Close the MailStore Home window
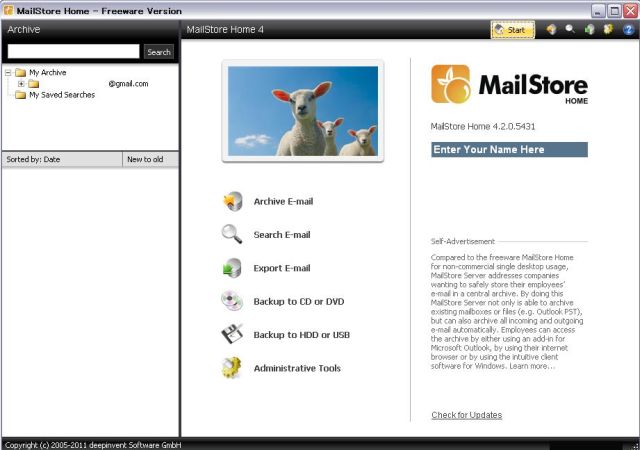 click(630, 11)
